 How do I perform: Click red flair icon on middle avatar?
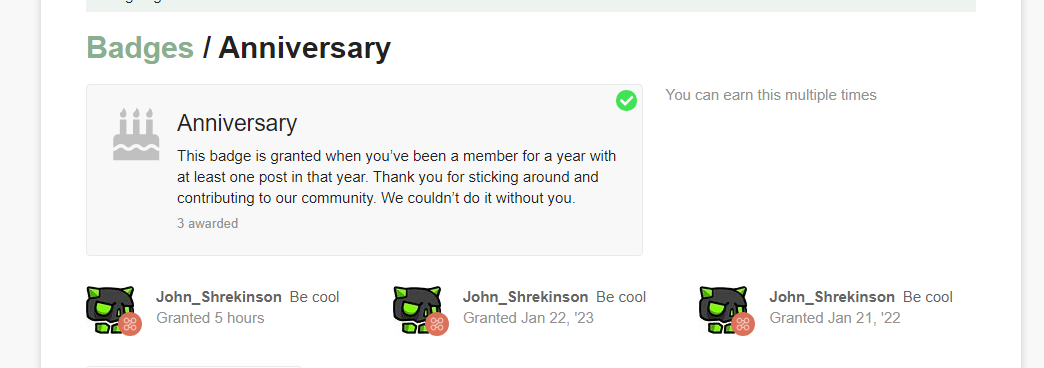(x=437, y=324)
